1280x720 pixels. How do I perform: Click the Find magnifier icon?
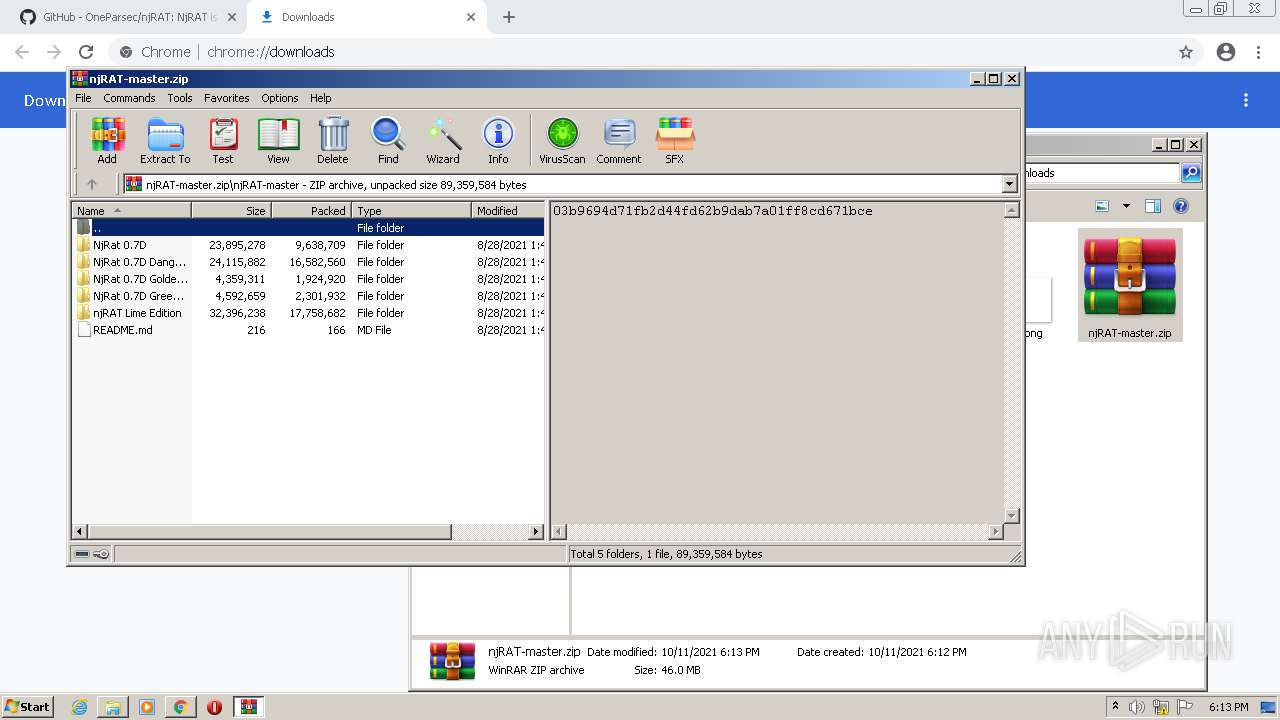[388, 140]
